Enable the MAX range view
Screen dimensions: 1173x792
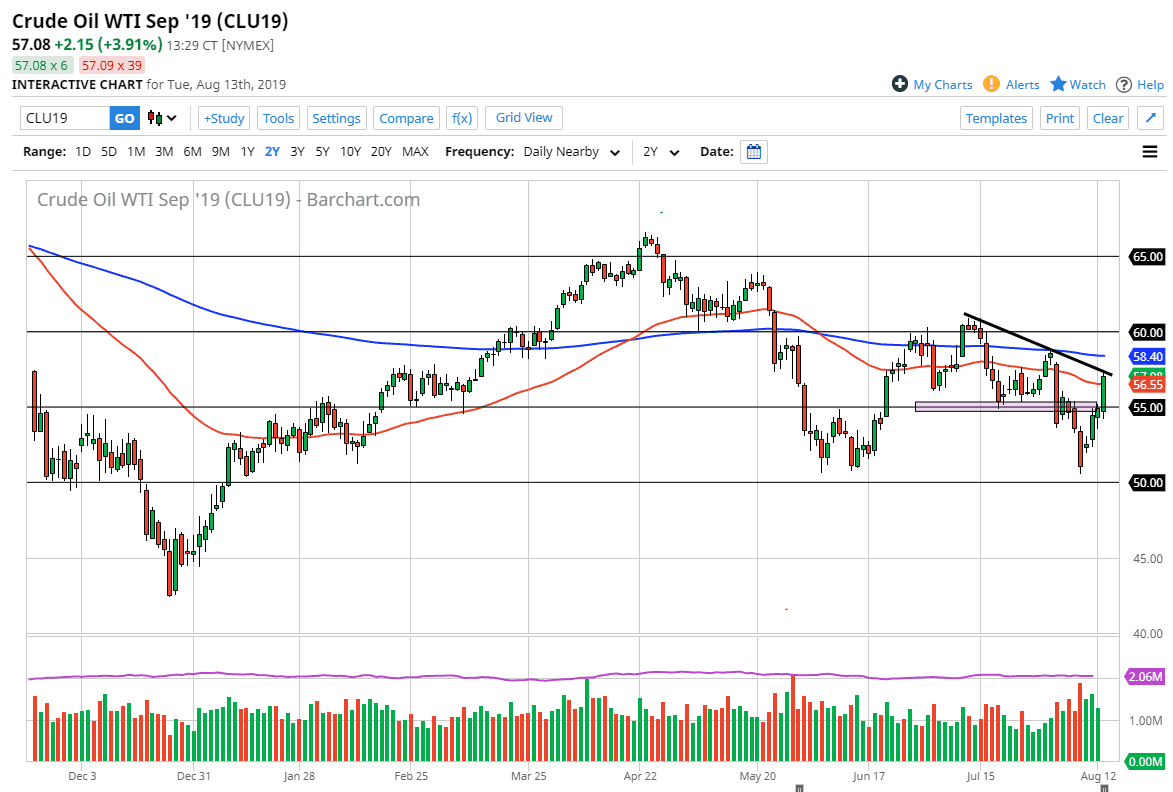[415, 151]
